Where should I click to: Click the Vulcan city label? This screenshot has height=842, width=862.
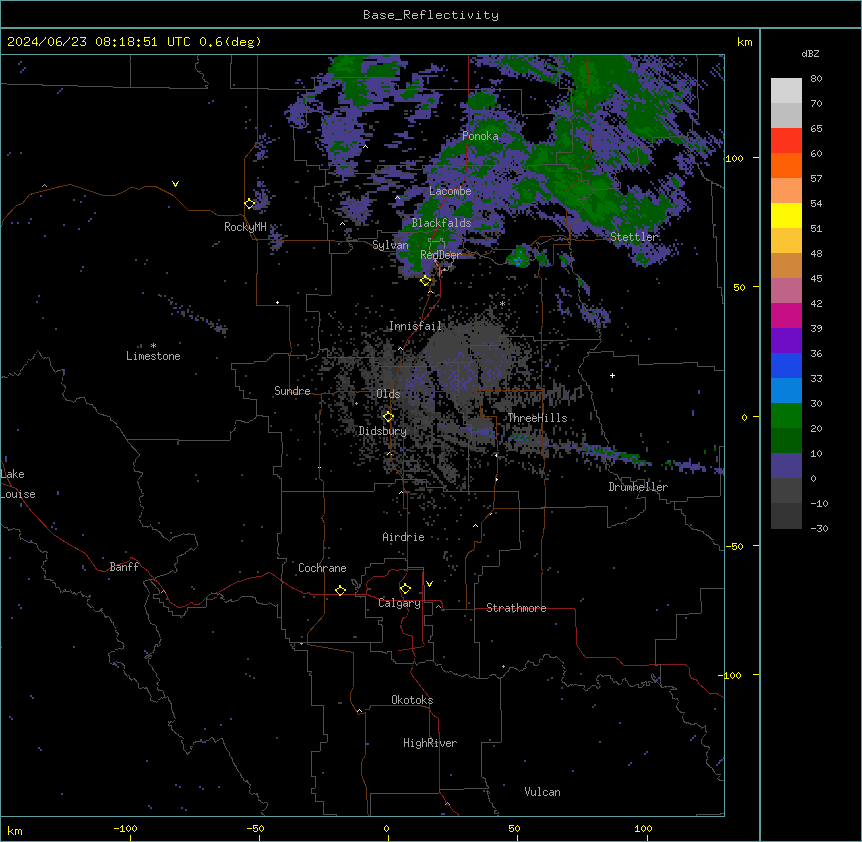coord(542,792)
